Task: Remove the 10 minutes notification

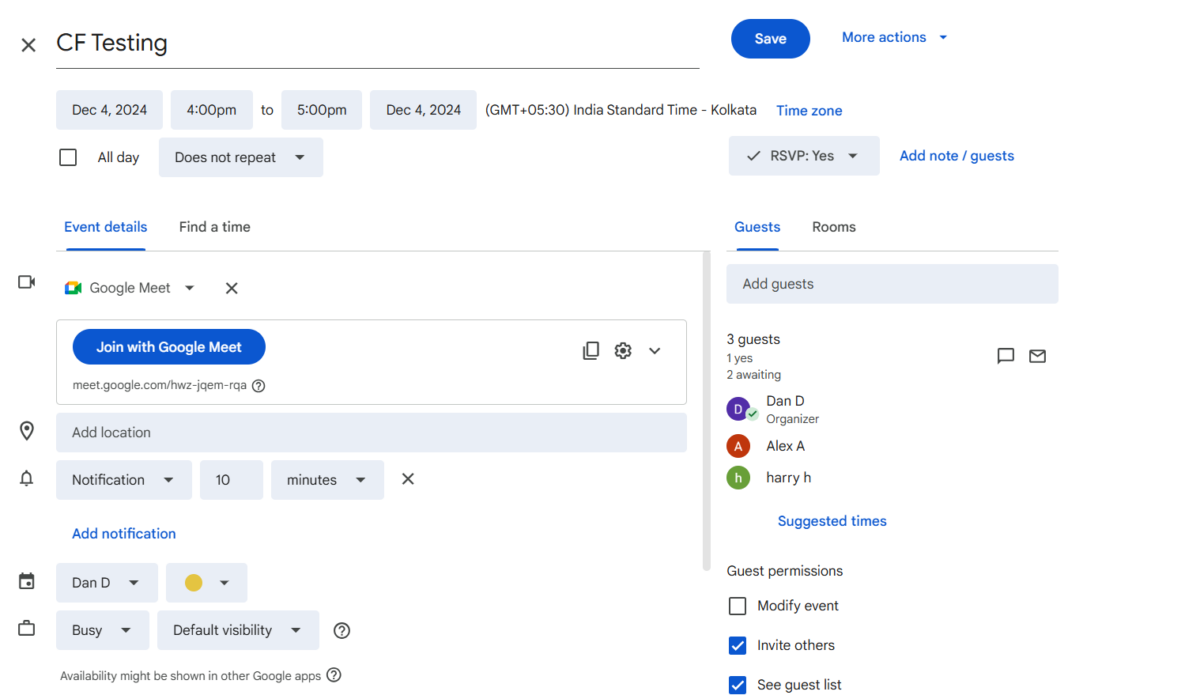Action: (x=408, y=479)
